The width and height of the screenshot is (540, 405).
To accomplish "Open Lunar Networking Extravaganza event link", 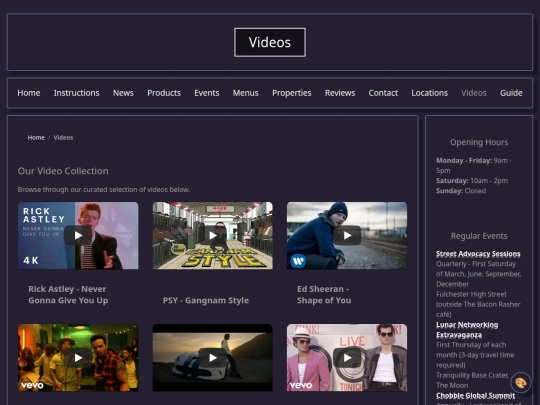I will pyautogui.click(x=467, y=330).
